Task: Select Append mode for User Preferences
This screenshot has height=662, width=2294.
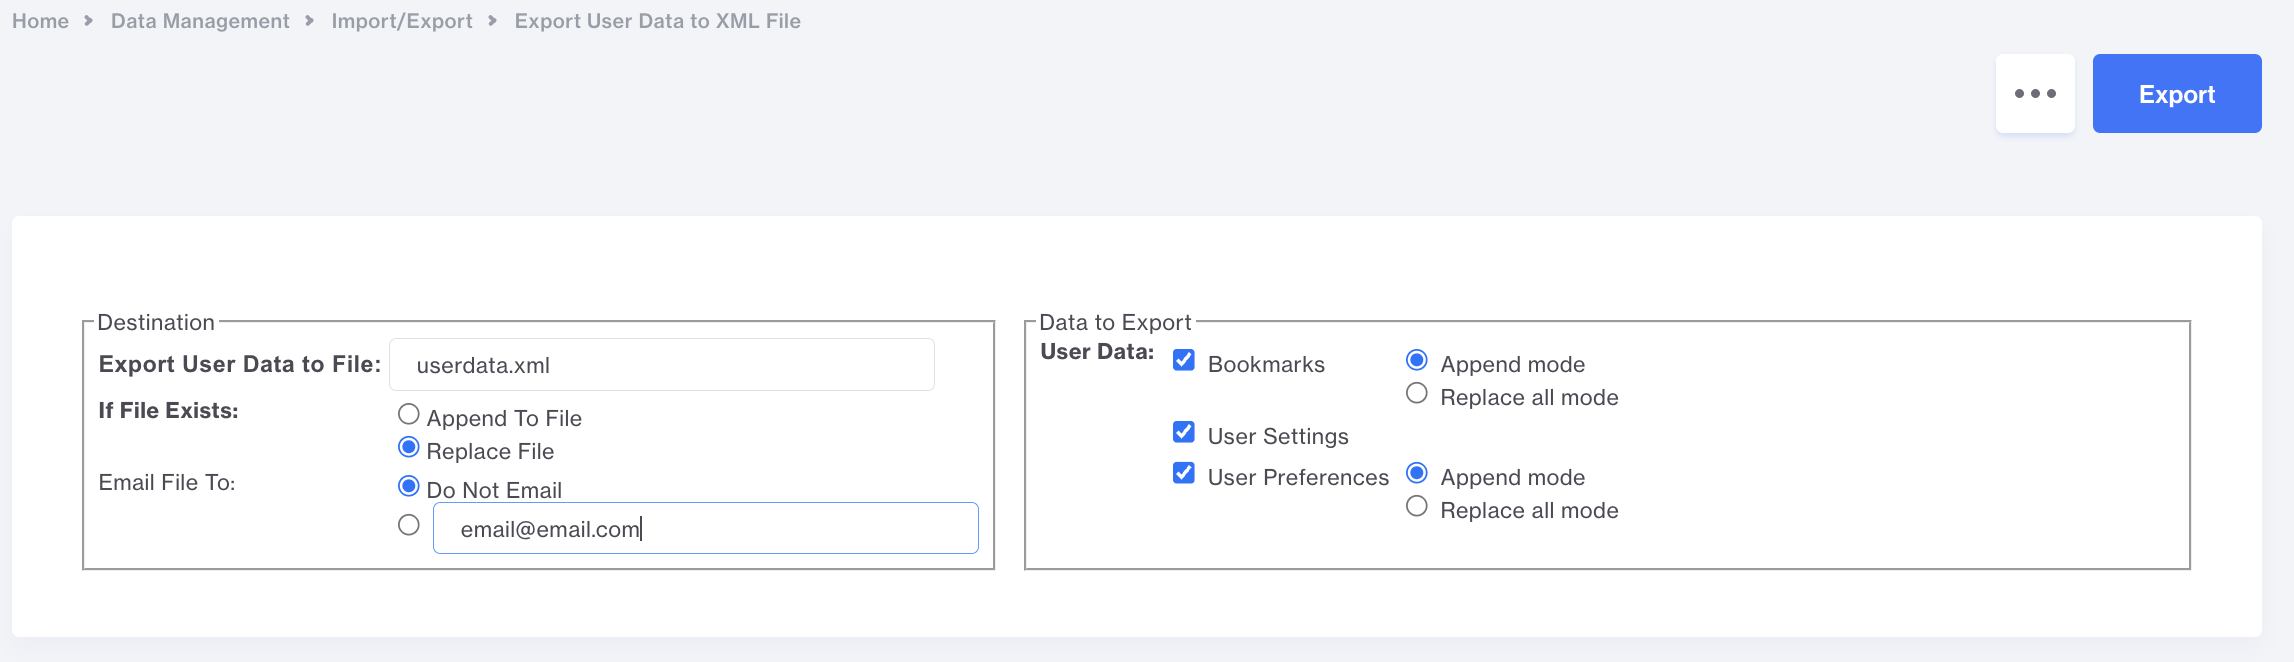Action: (x=1417, y=473)
